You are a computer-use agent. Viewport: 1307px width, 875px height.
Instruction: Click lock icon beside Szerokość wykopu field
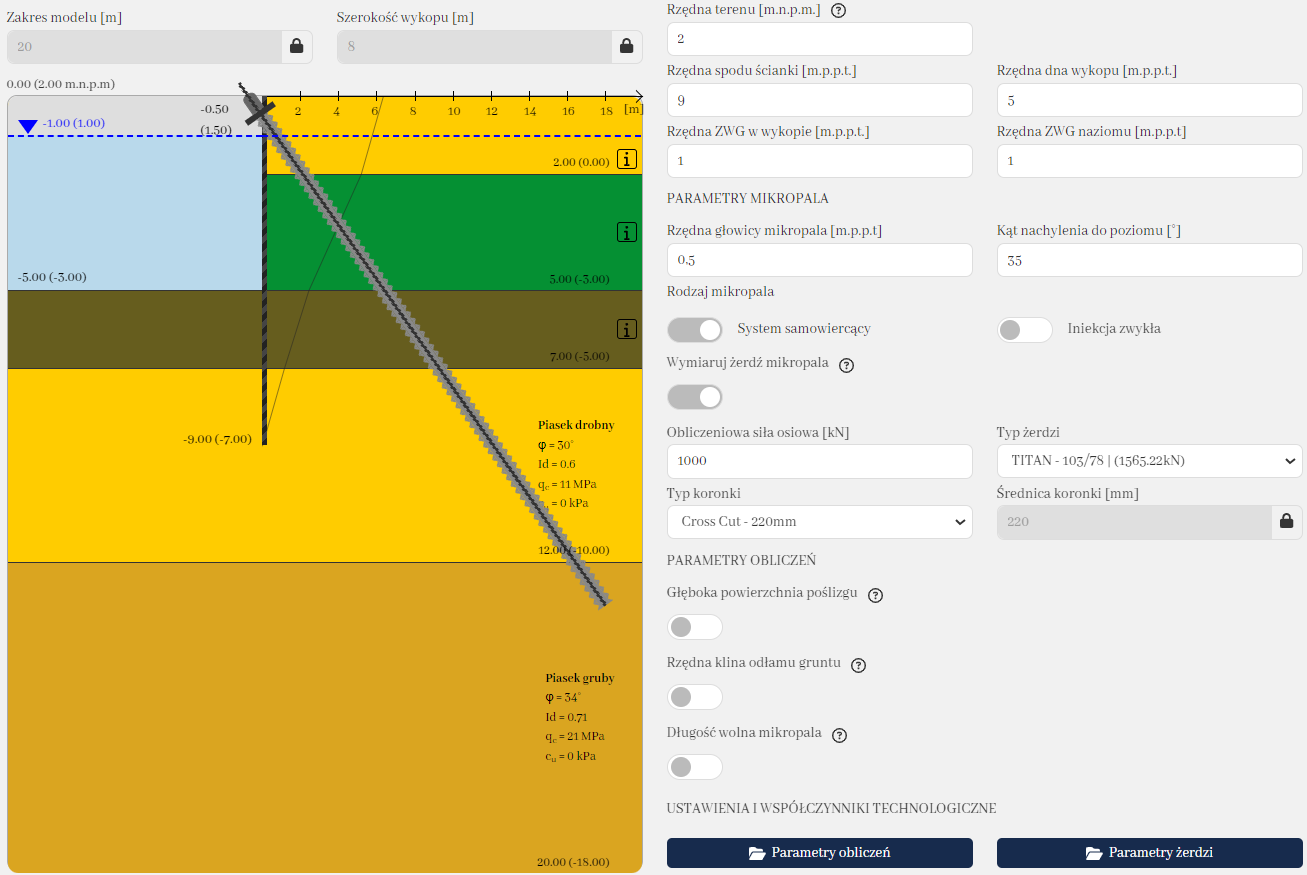click(626, 46)
